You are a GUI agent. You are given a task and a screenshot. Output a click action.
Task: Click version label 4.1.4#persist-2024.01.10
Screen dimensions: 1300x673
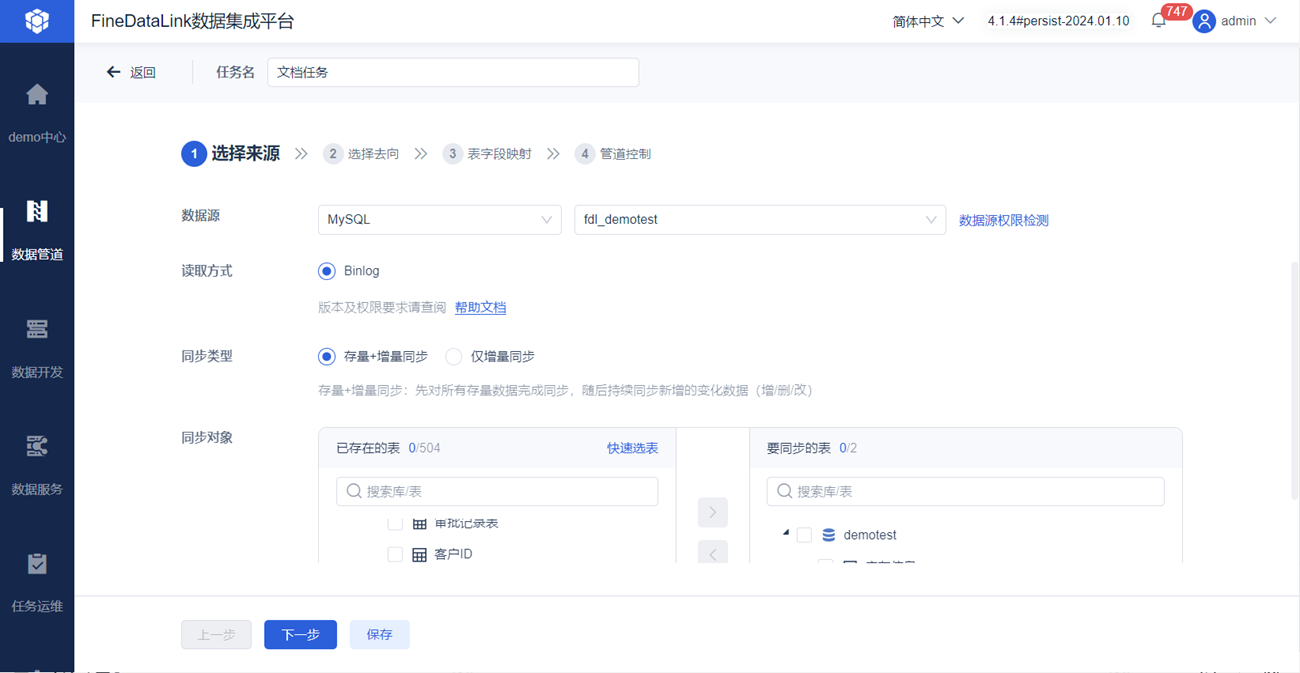pos(1058,21)
